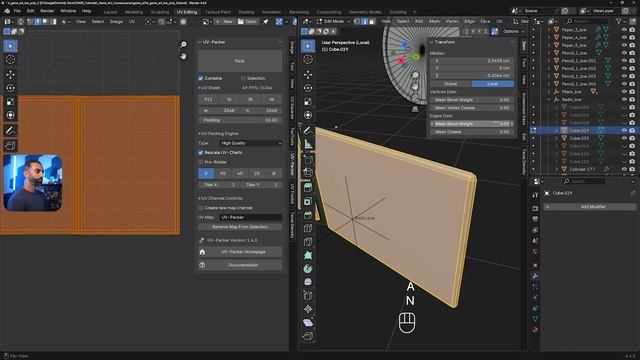The image size is (640, 360).
Task: Open the Documentation button
Action: [x=240, y=265]
